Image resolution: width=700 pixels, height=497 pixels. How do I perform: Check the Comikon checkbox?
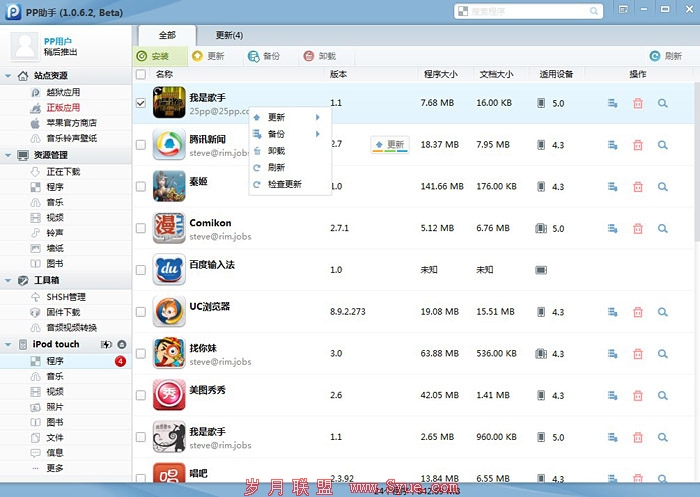(141, 228)
